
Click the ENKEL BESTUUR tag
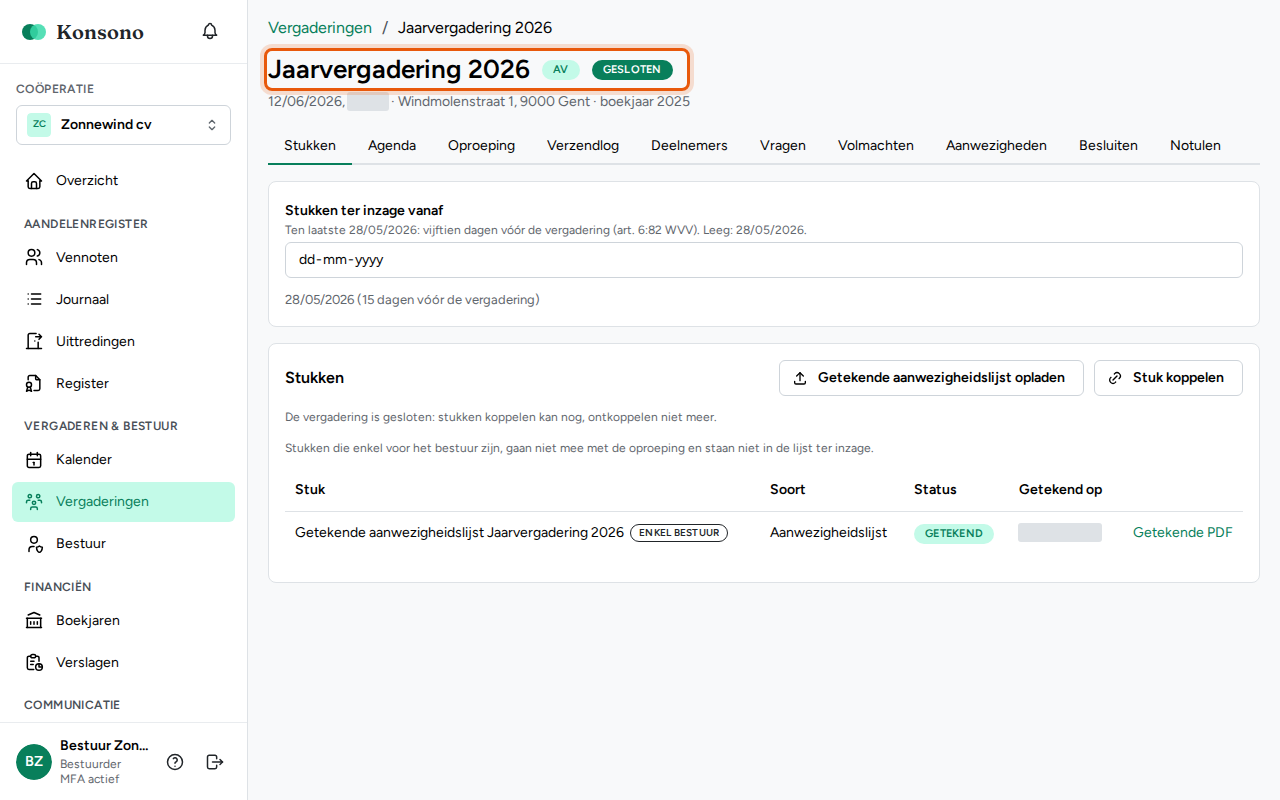[x=679, y=533]
